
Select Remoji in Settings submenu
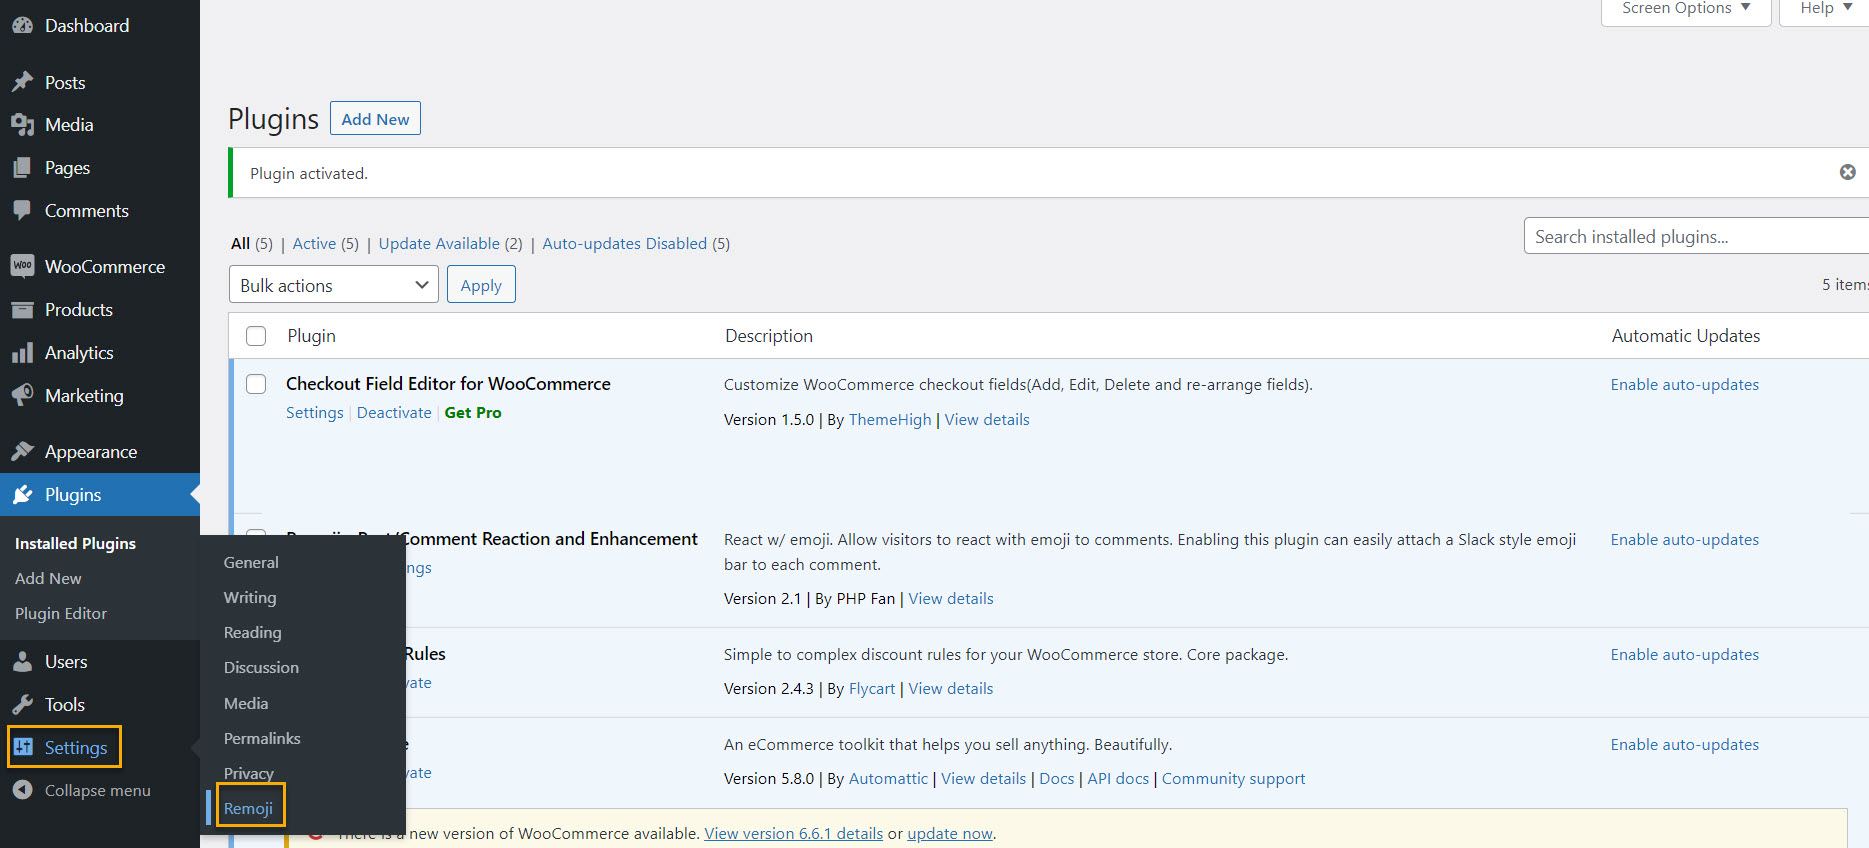(x=248, y=808)
